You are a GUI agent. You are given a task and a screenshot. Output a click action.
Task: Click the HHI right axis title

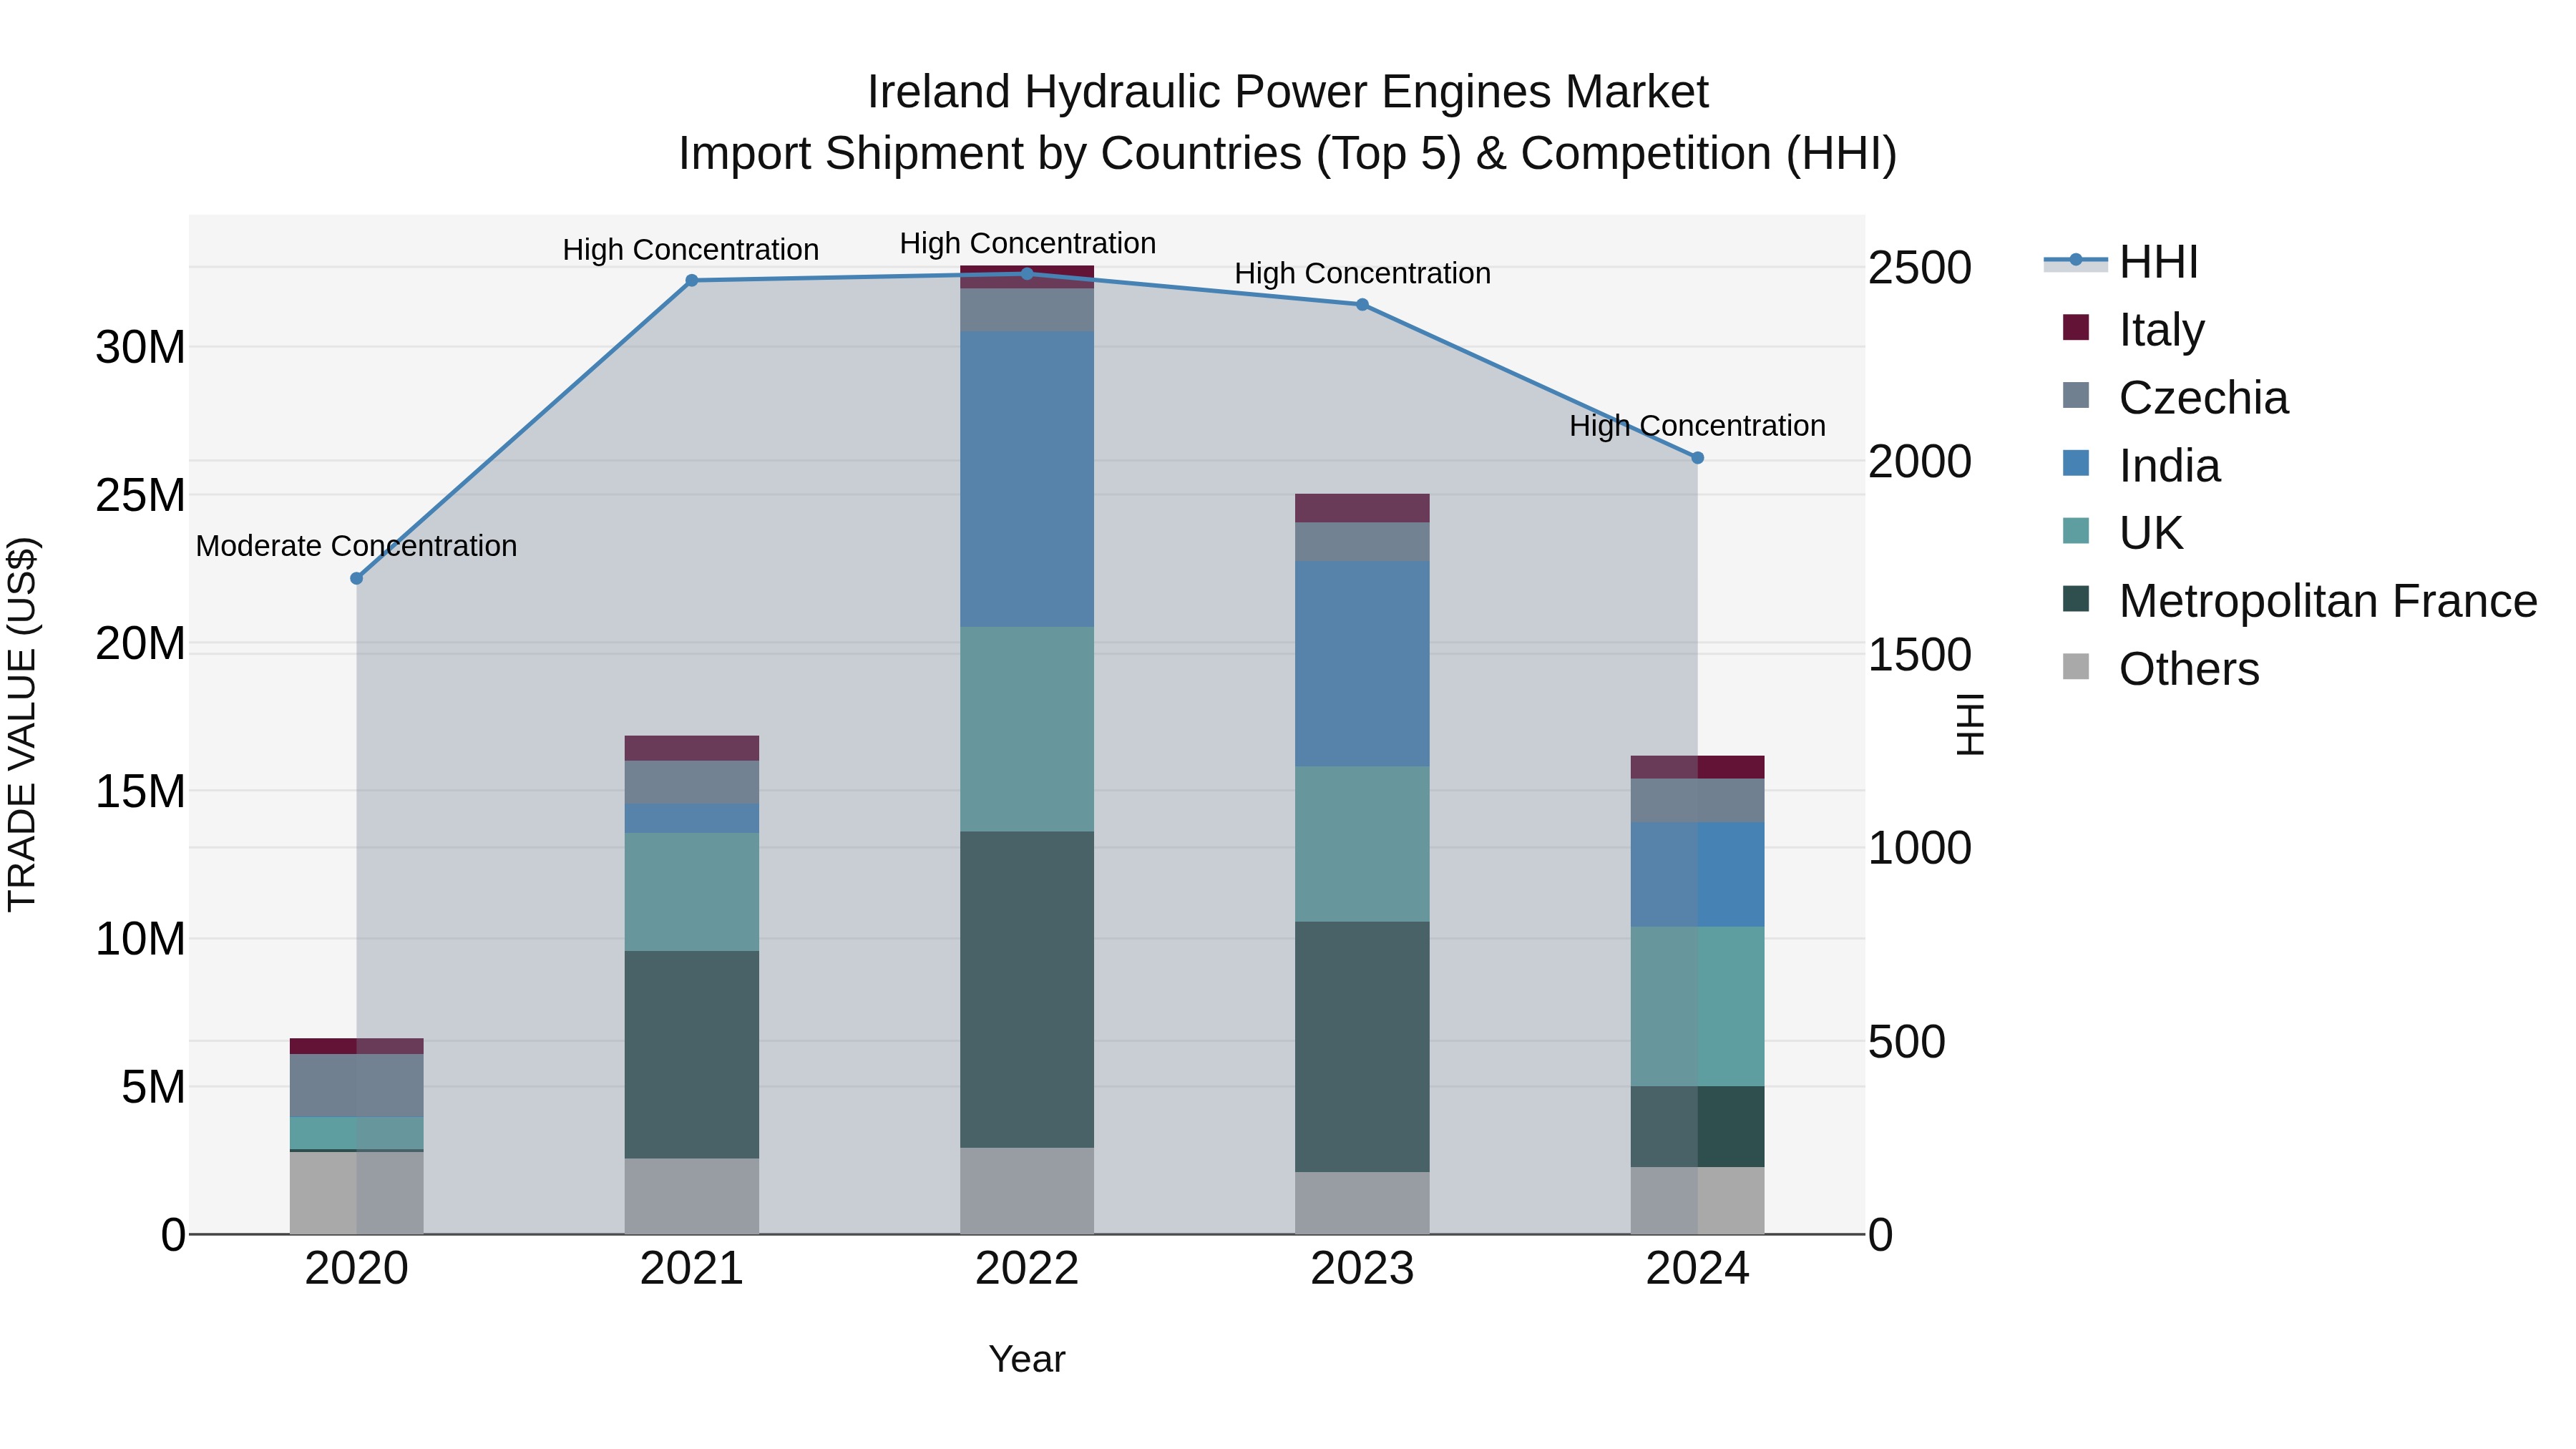[x=1970, y=725]
